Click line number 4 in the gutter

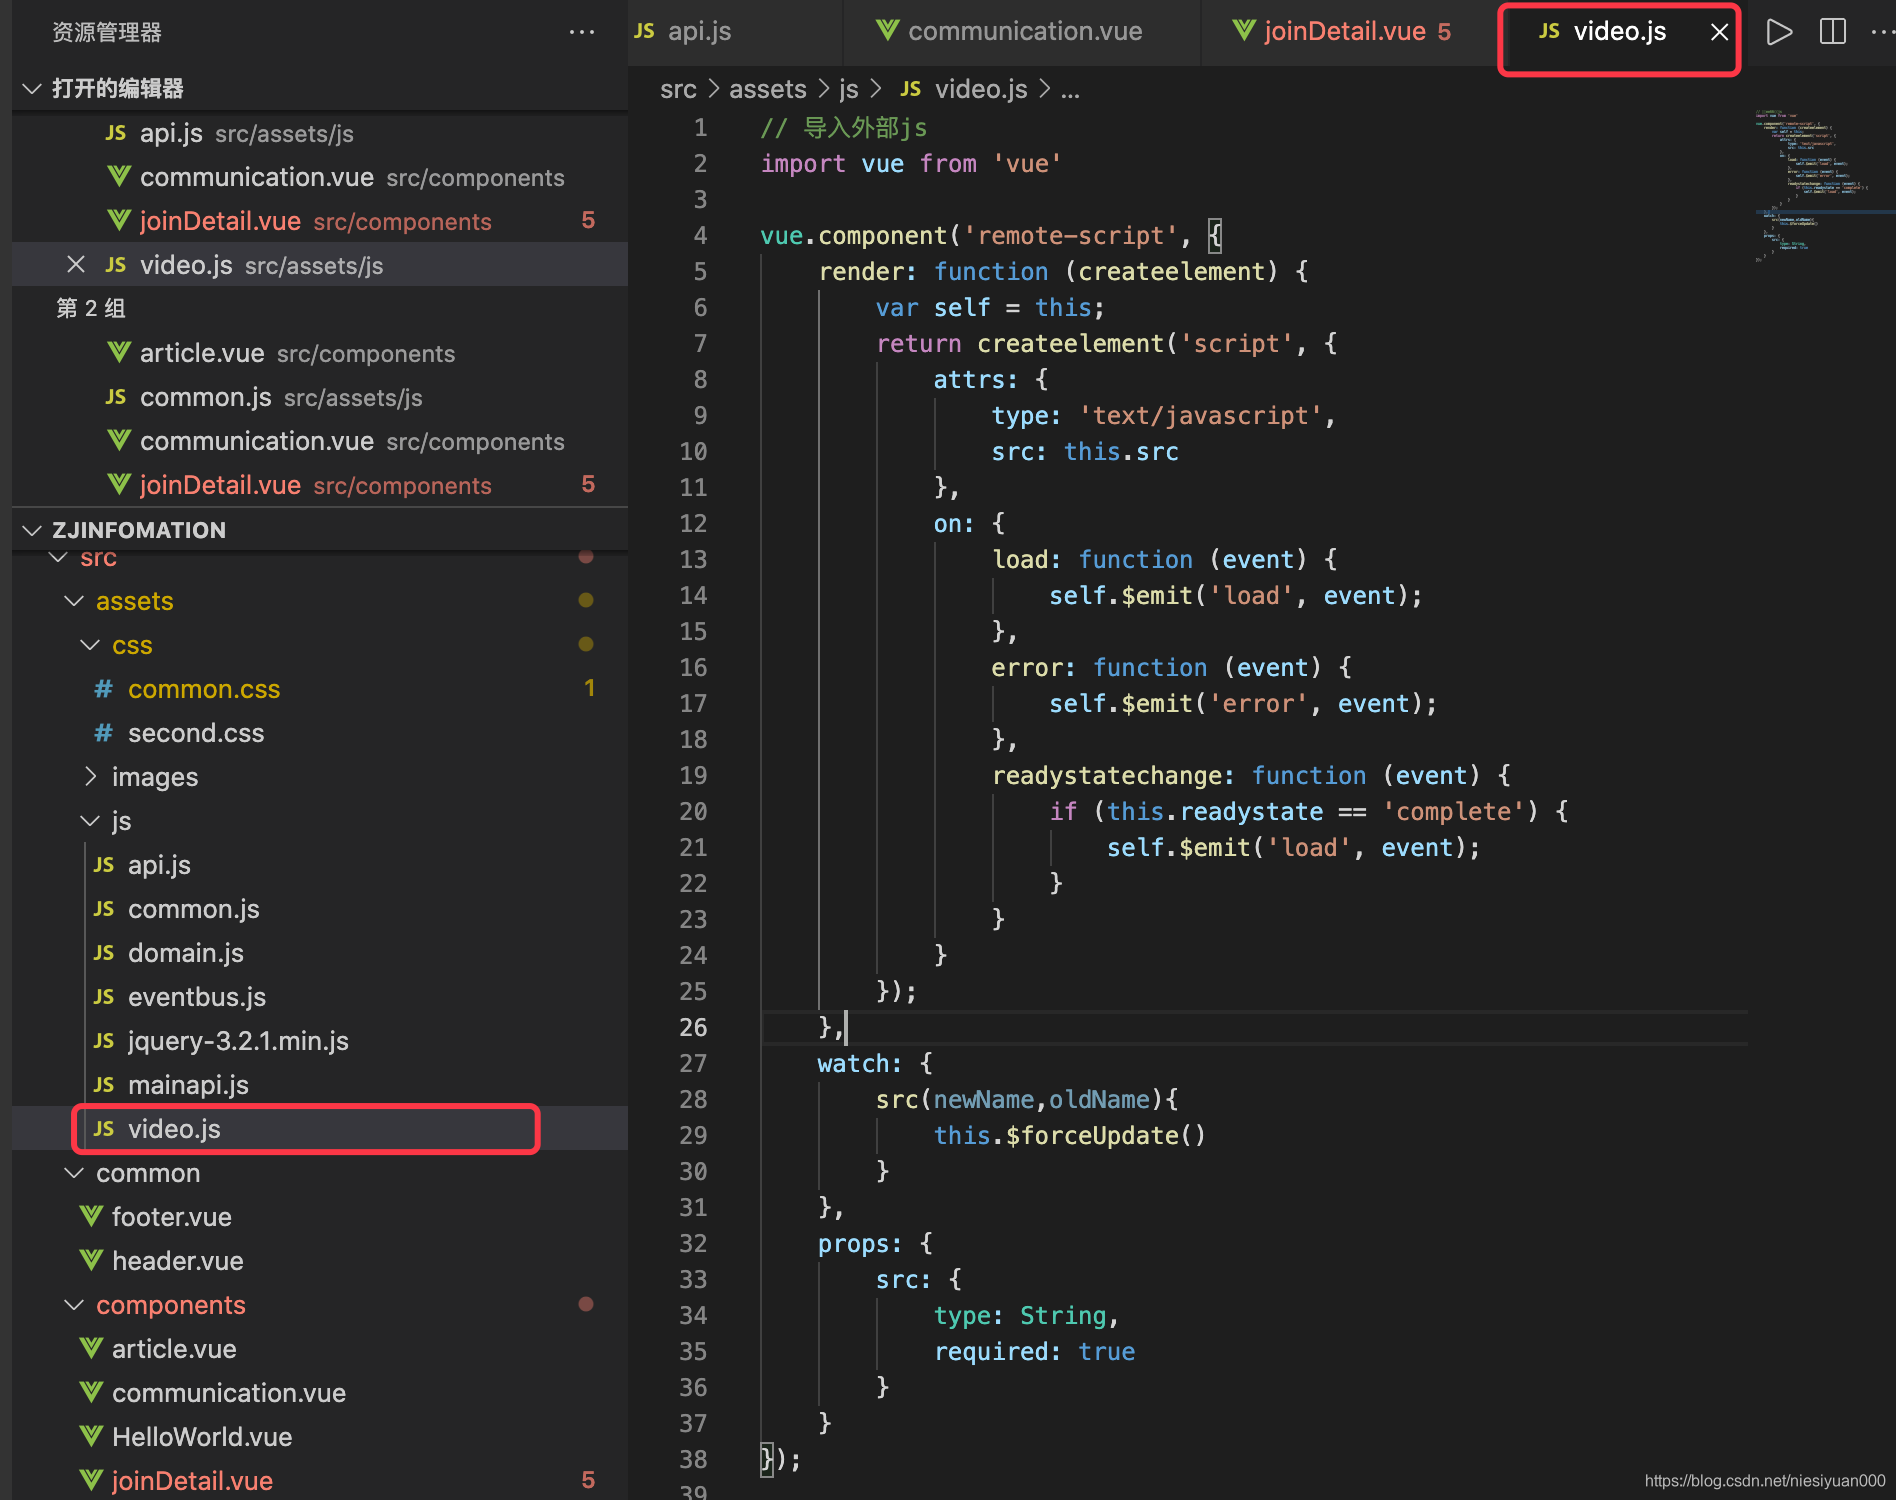click(700, 236)
